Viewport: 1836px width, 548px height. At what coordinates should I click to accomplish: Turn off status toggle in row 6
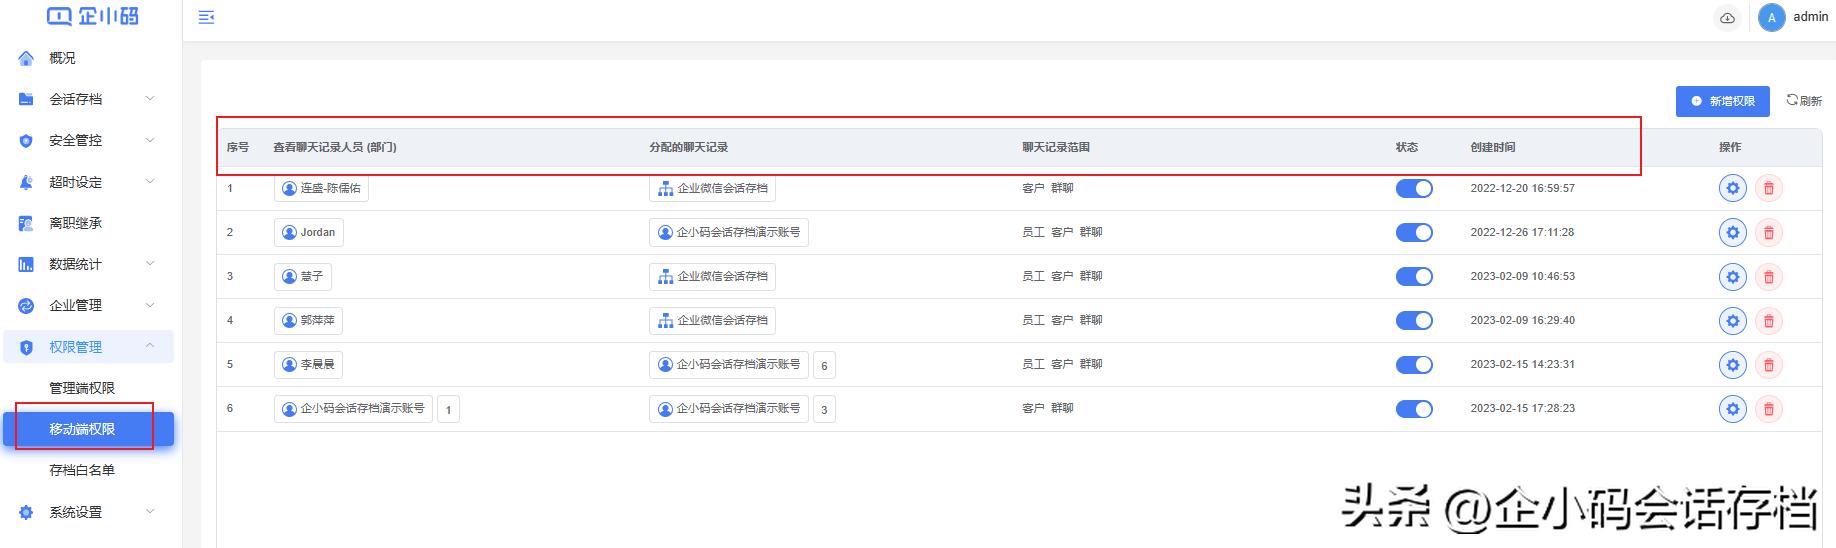tap(1414, 409)
